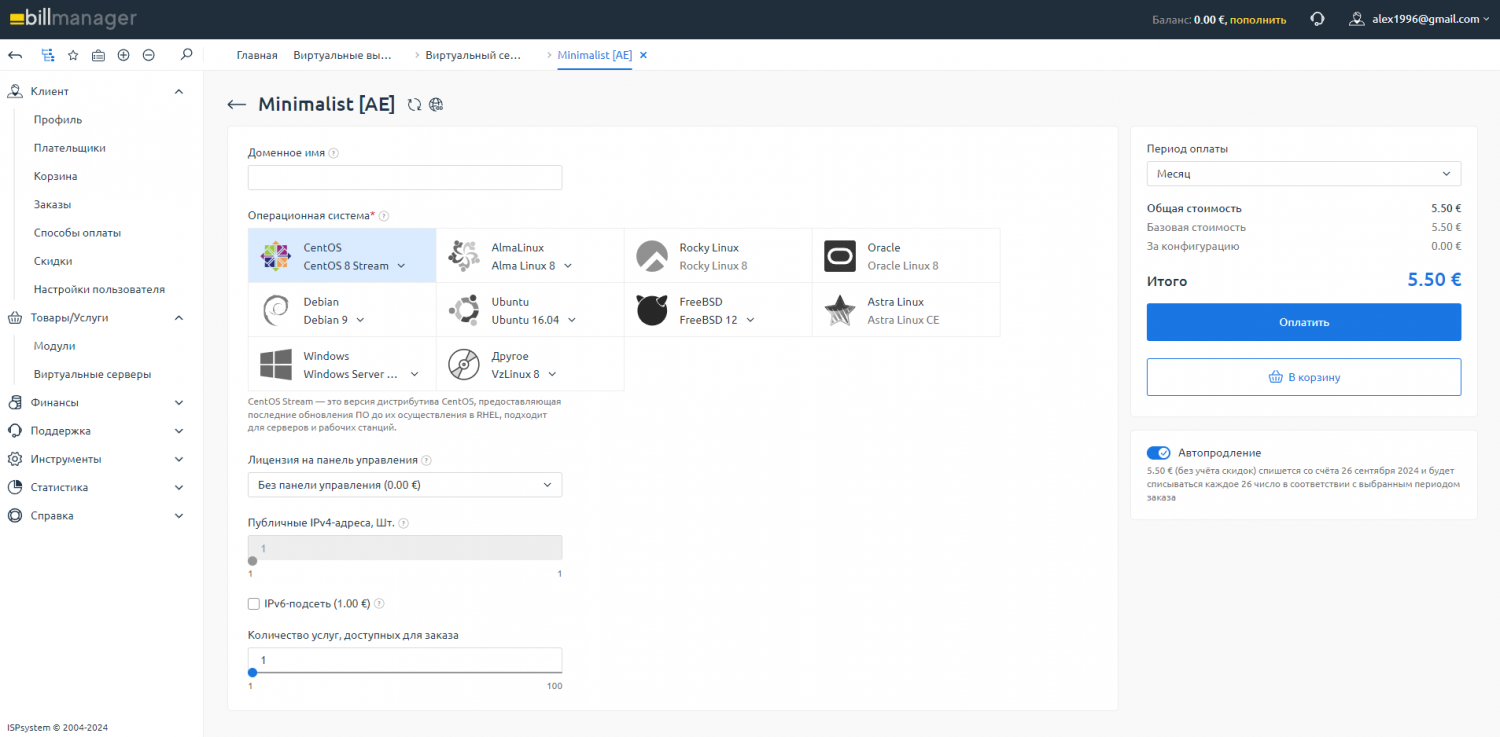The width and height of the screenshot is (1500, 737).
Task: Open the Период оплаты dropdown
Action: [1303, 174]
